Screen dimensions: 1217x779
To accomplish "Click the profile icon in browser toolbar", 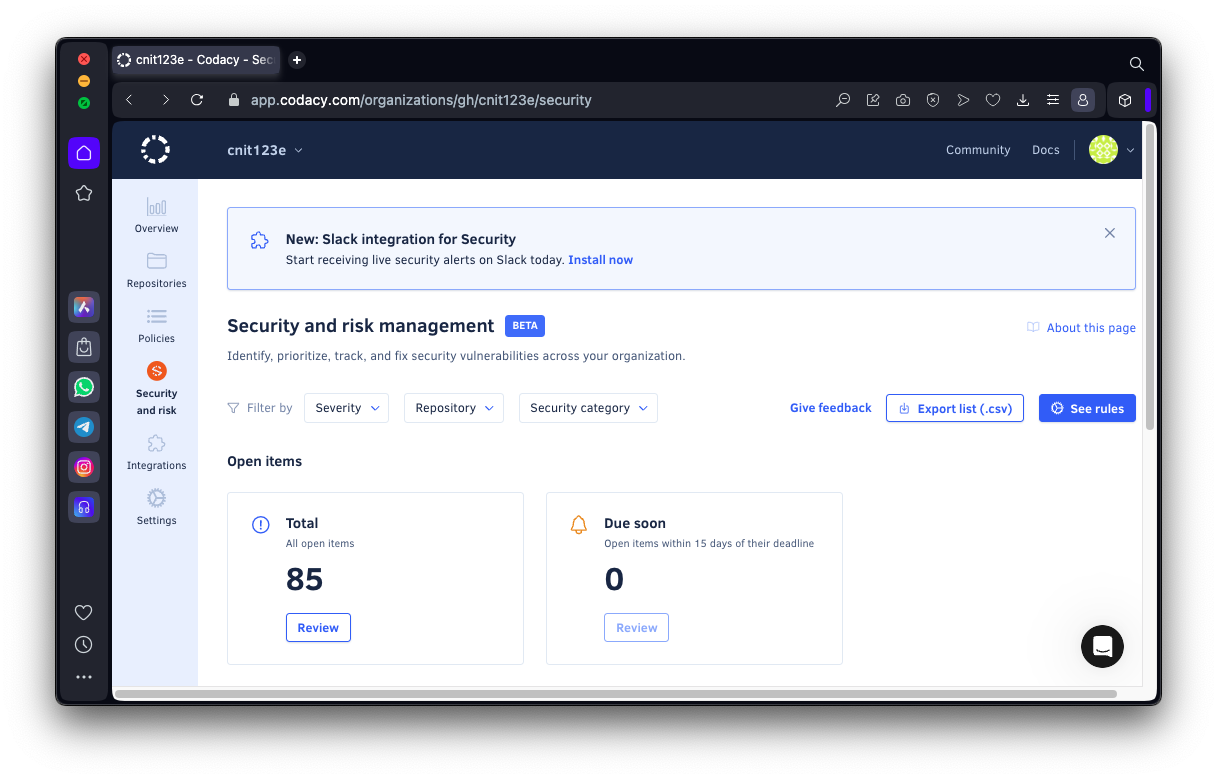I will point(1082,100).
